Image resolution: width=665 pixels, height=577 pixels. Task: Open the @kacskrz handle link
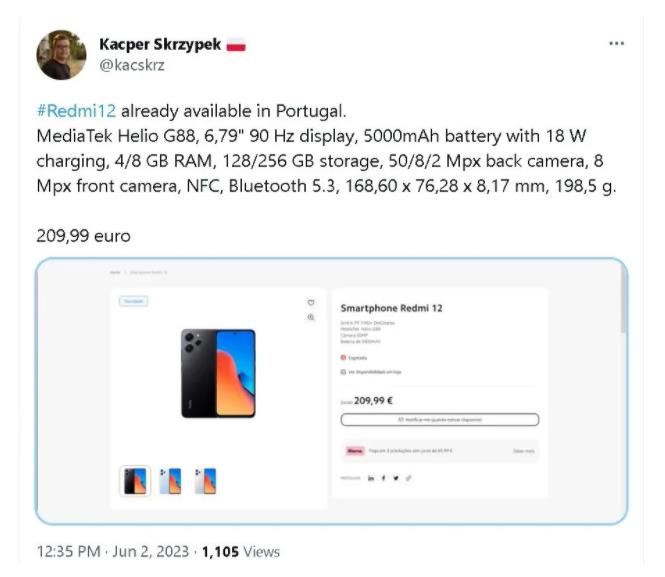click(132, 65)
